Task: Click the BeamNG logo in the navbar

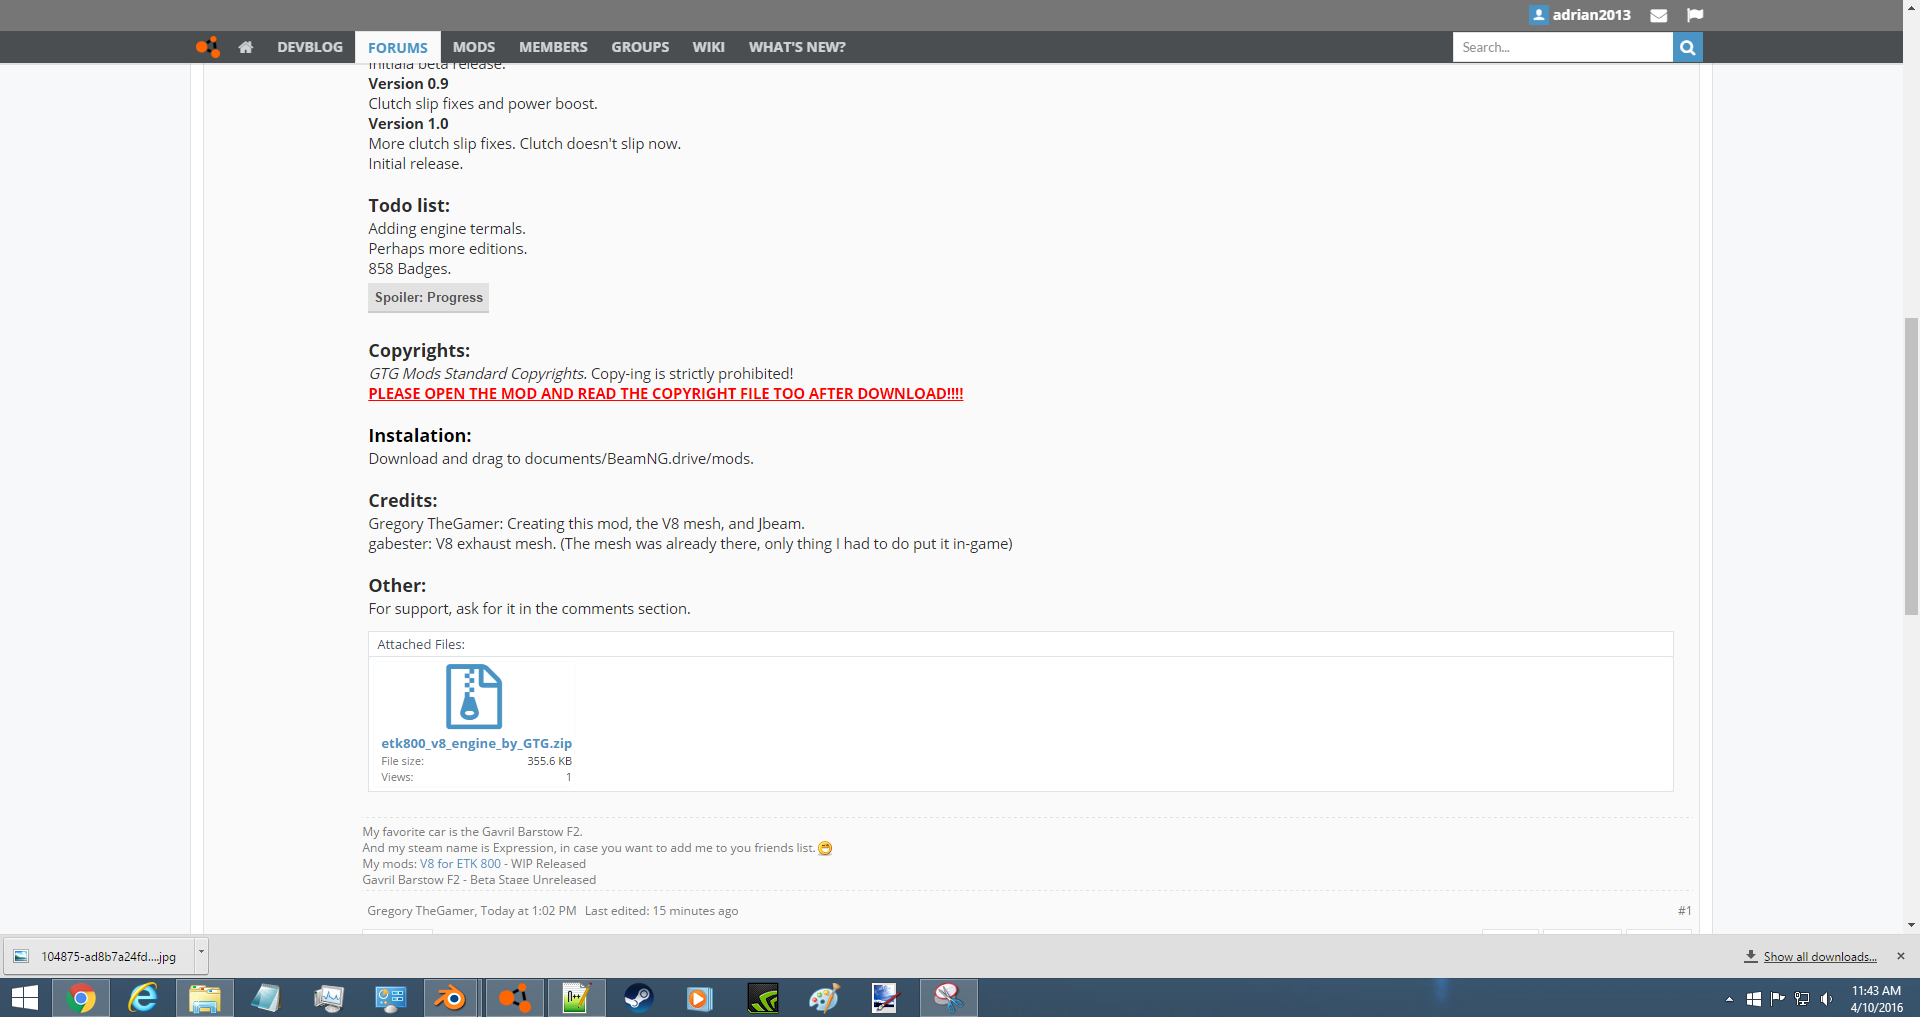Action: [208, 47]
